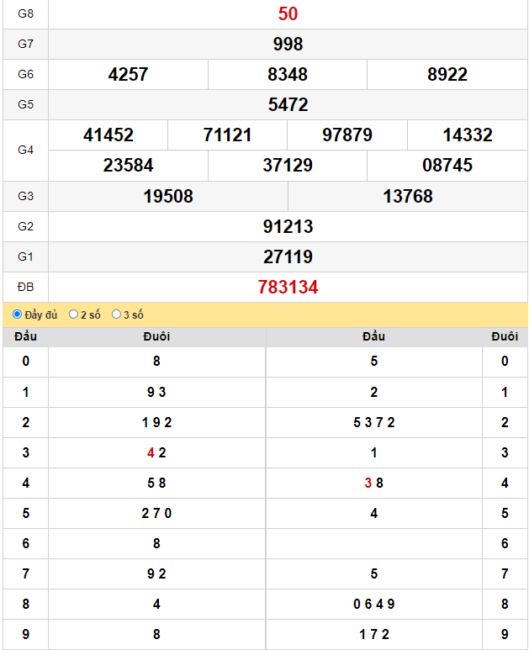Select the G3 number 19508
529x650 pixels.
coord(168,196)
